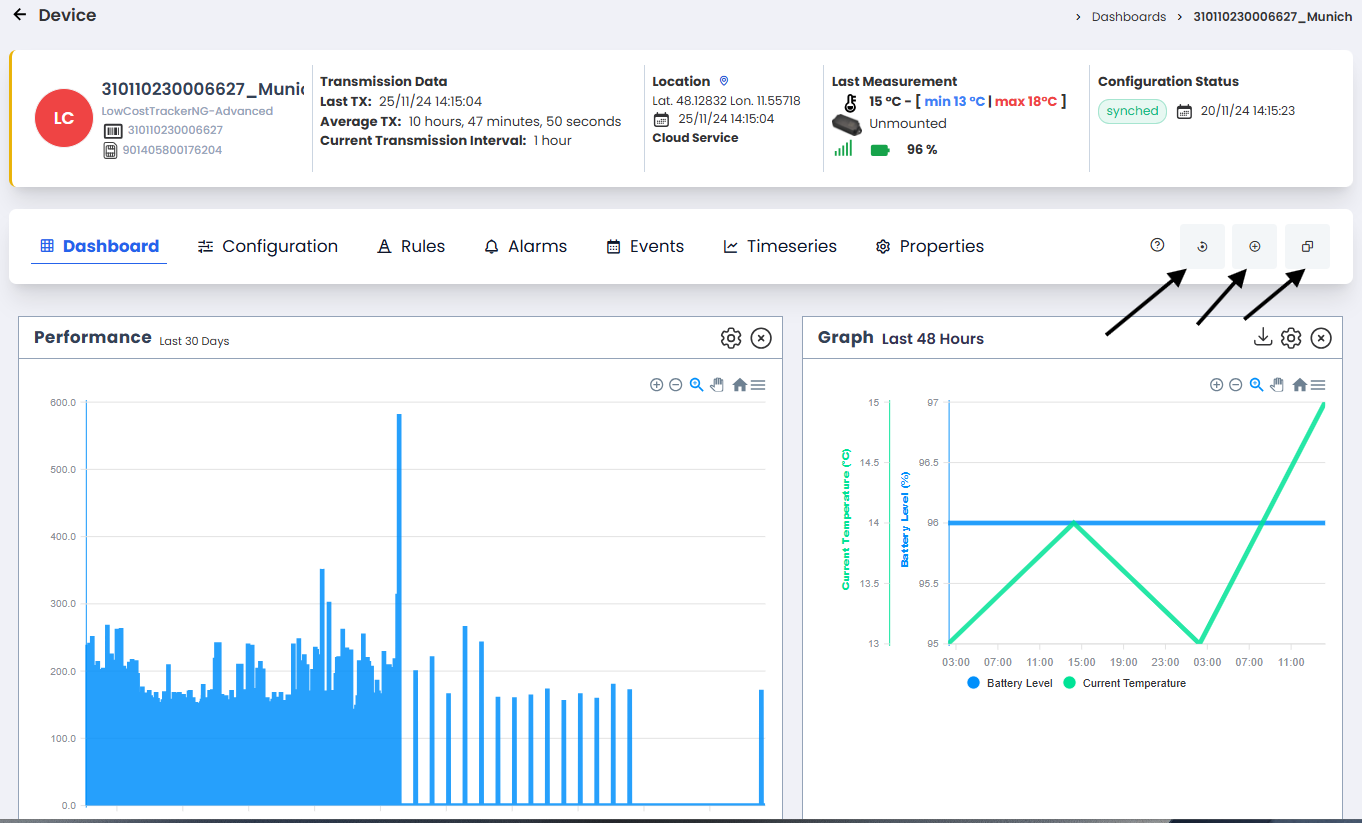This screenshot has height=823, width=1362.
Task: Click the reset dashboard circular arrow button
Action: tap(1202, 246)
